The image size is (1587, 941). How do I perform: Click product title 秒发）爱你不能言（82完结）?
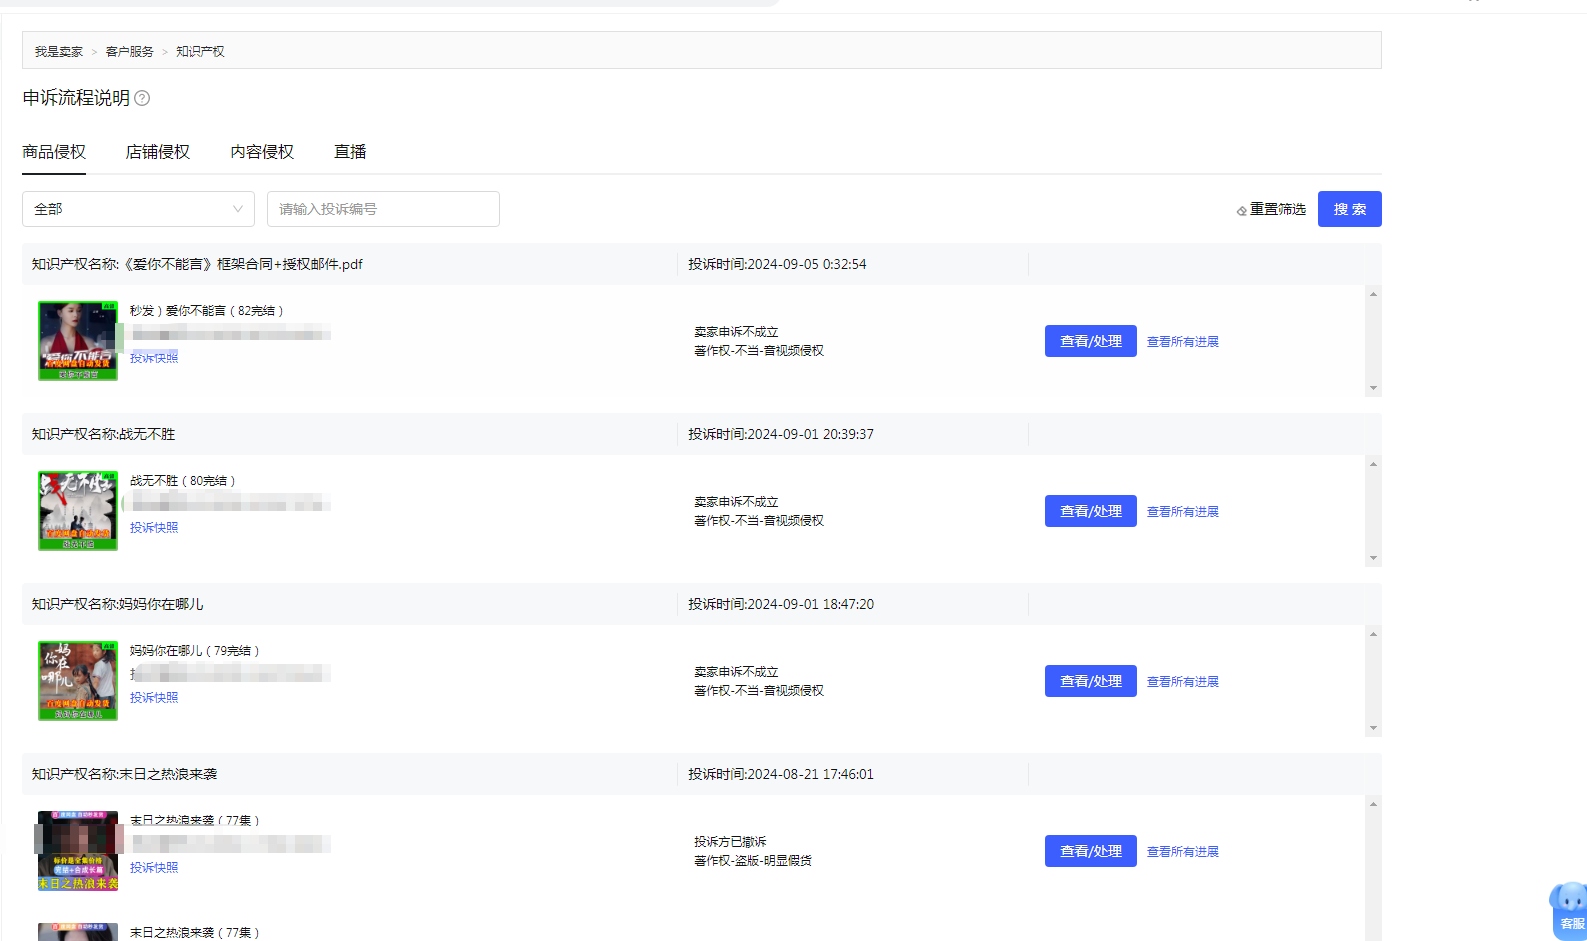pos(207,311)
